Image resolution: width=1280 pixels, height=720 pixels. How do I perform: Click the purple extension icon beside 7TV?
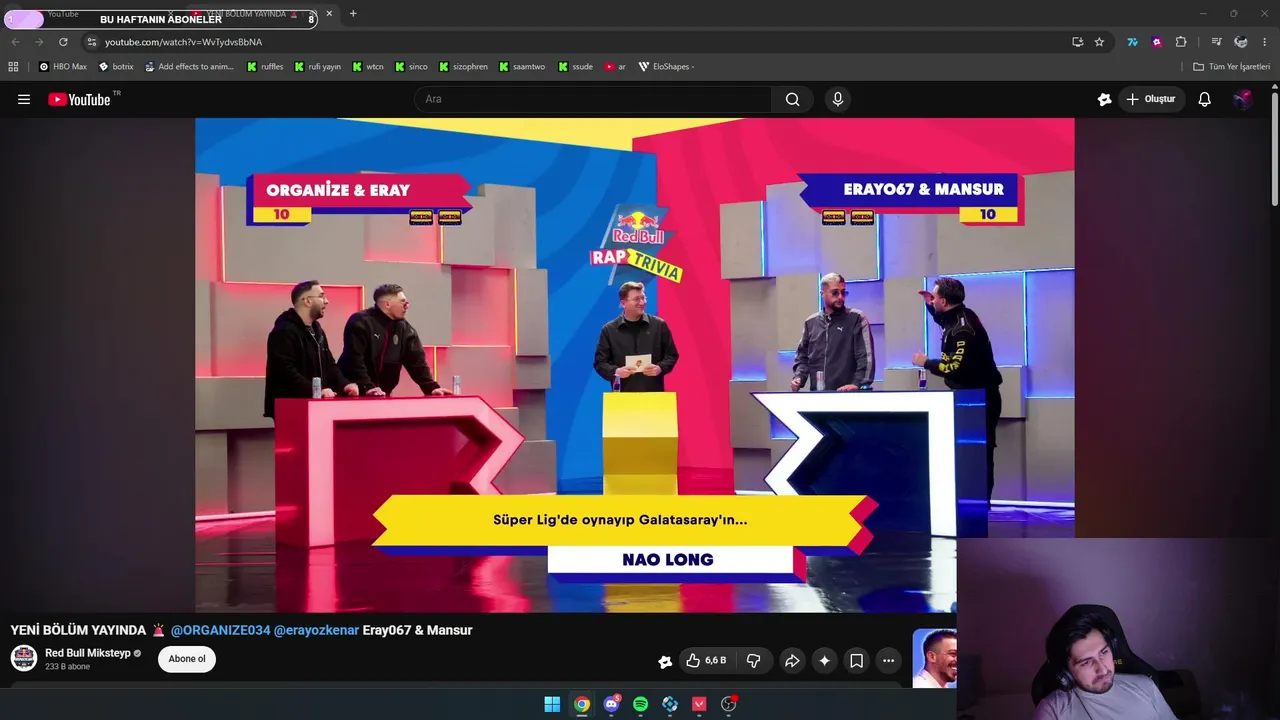pos(1157,42)
